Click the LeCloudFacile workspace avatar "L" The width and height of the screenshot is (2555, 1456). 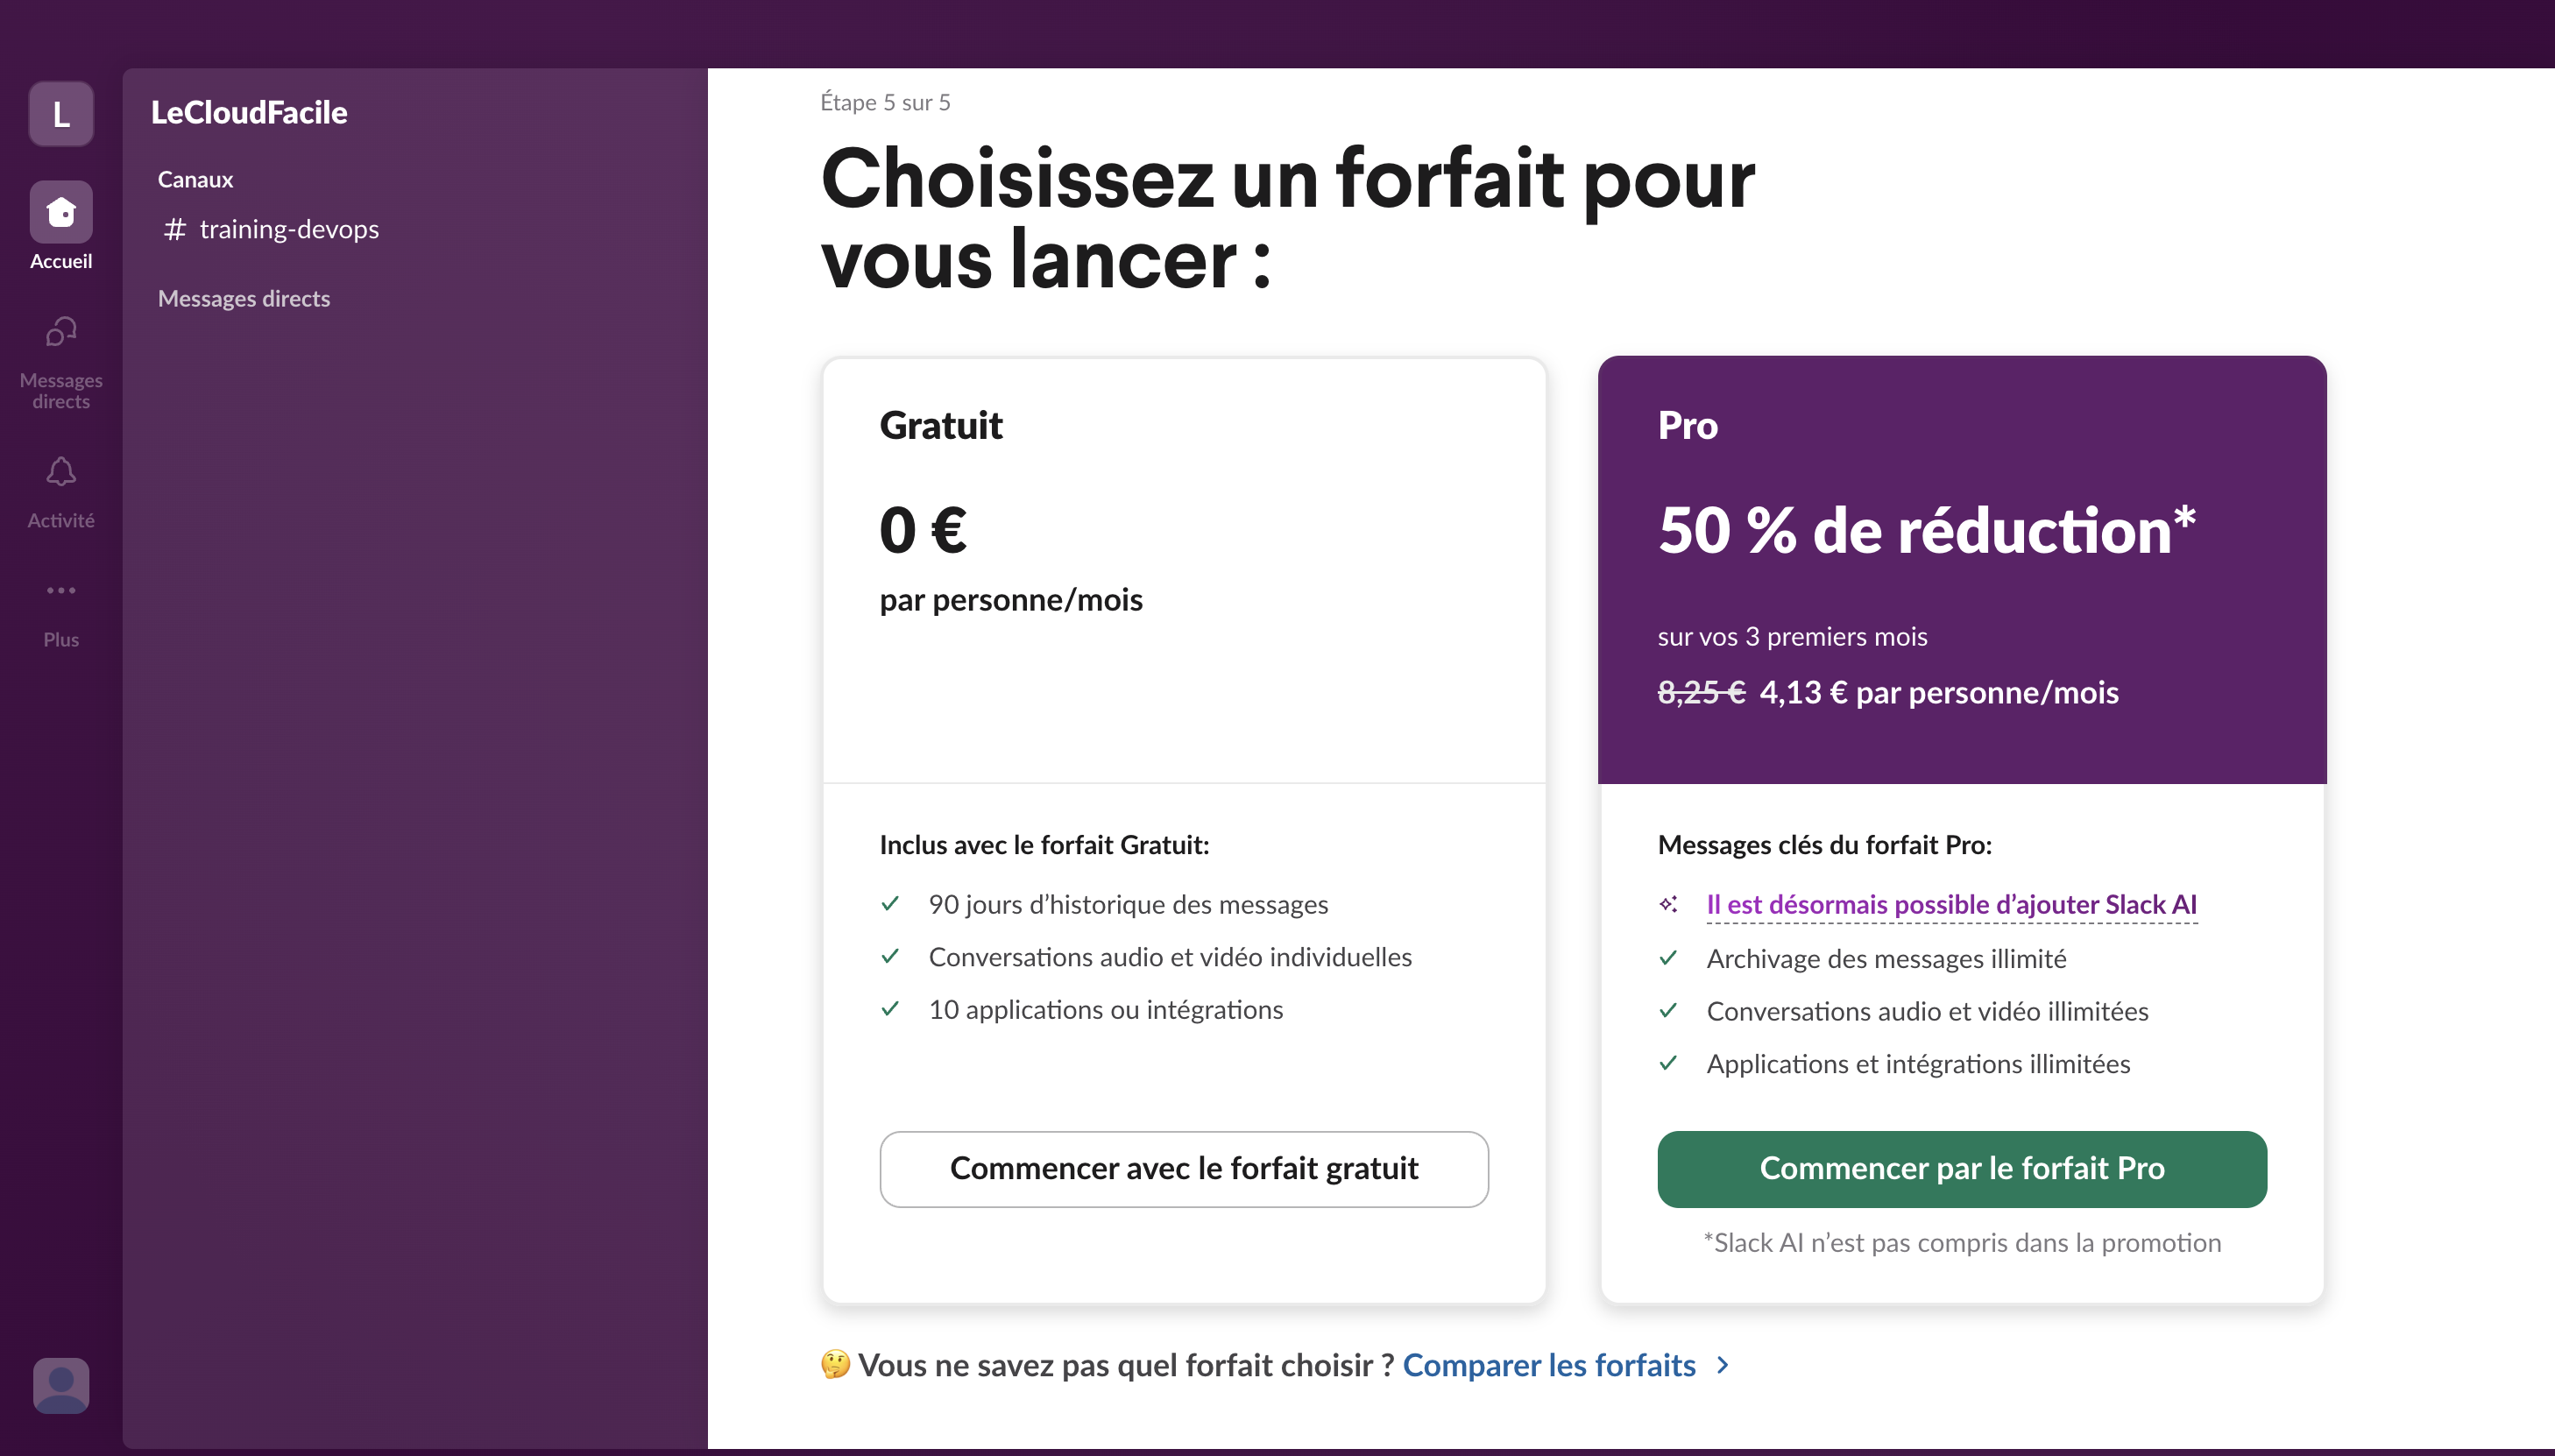point(61,114)
